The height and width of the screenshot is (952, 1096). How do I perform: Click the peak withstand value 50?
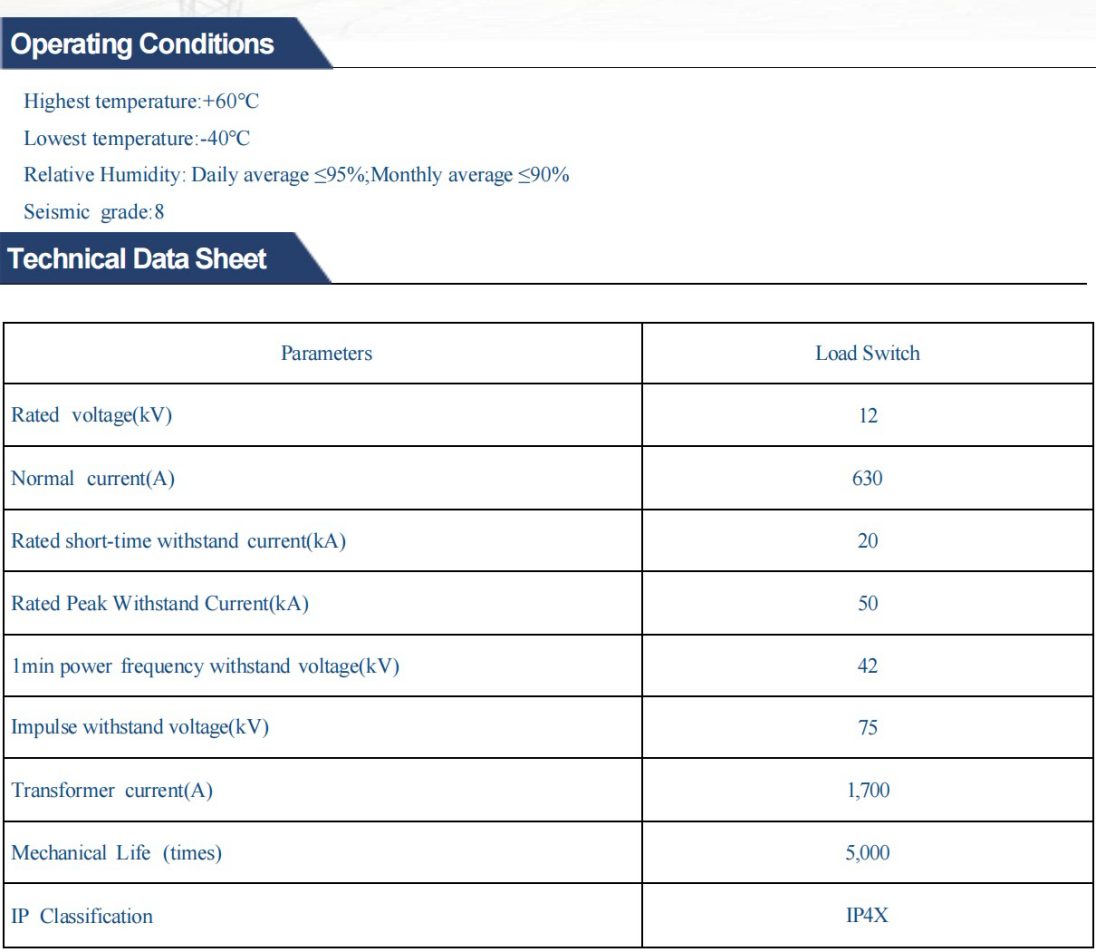pyautogui.click(x=867, y=604)
